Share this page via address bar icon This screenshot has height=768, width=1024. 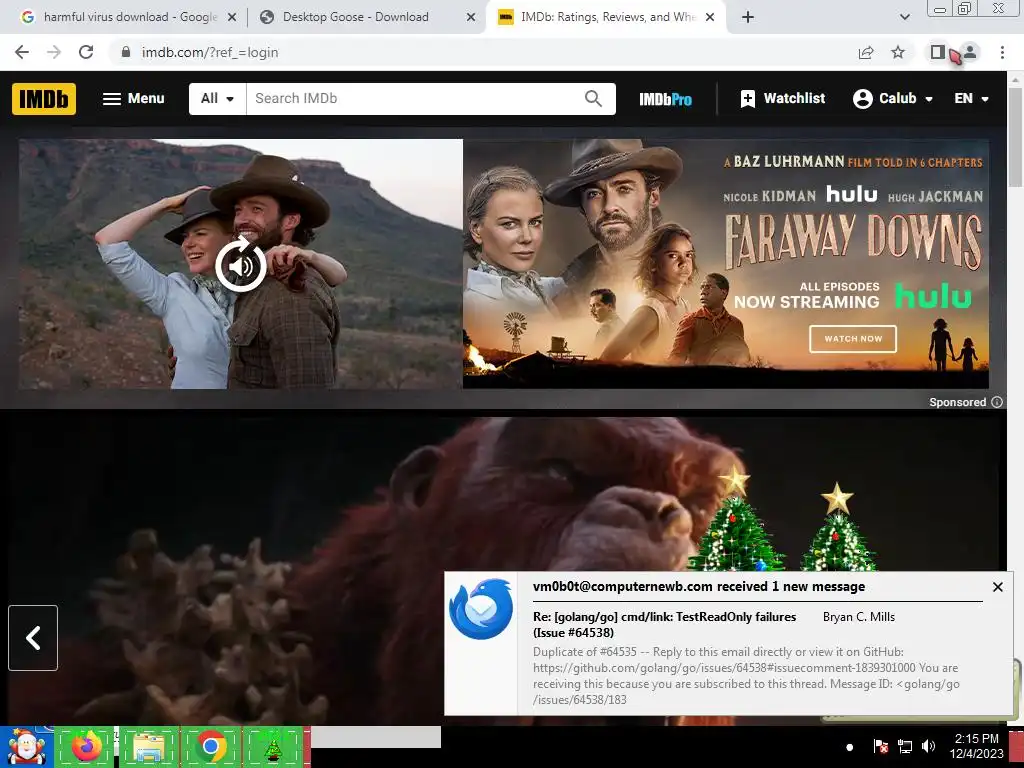(866, 52)
